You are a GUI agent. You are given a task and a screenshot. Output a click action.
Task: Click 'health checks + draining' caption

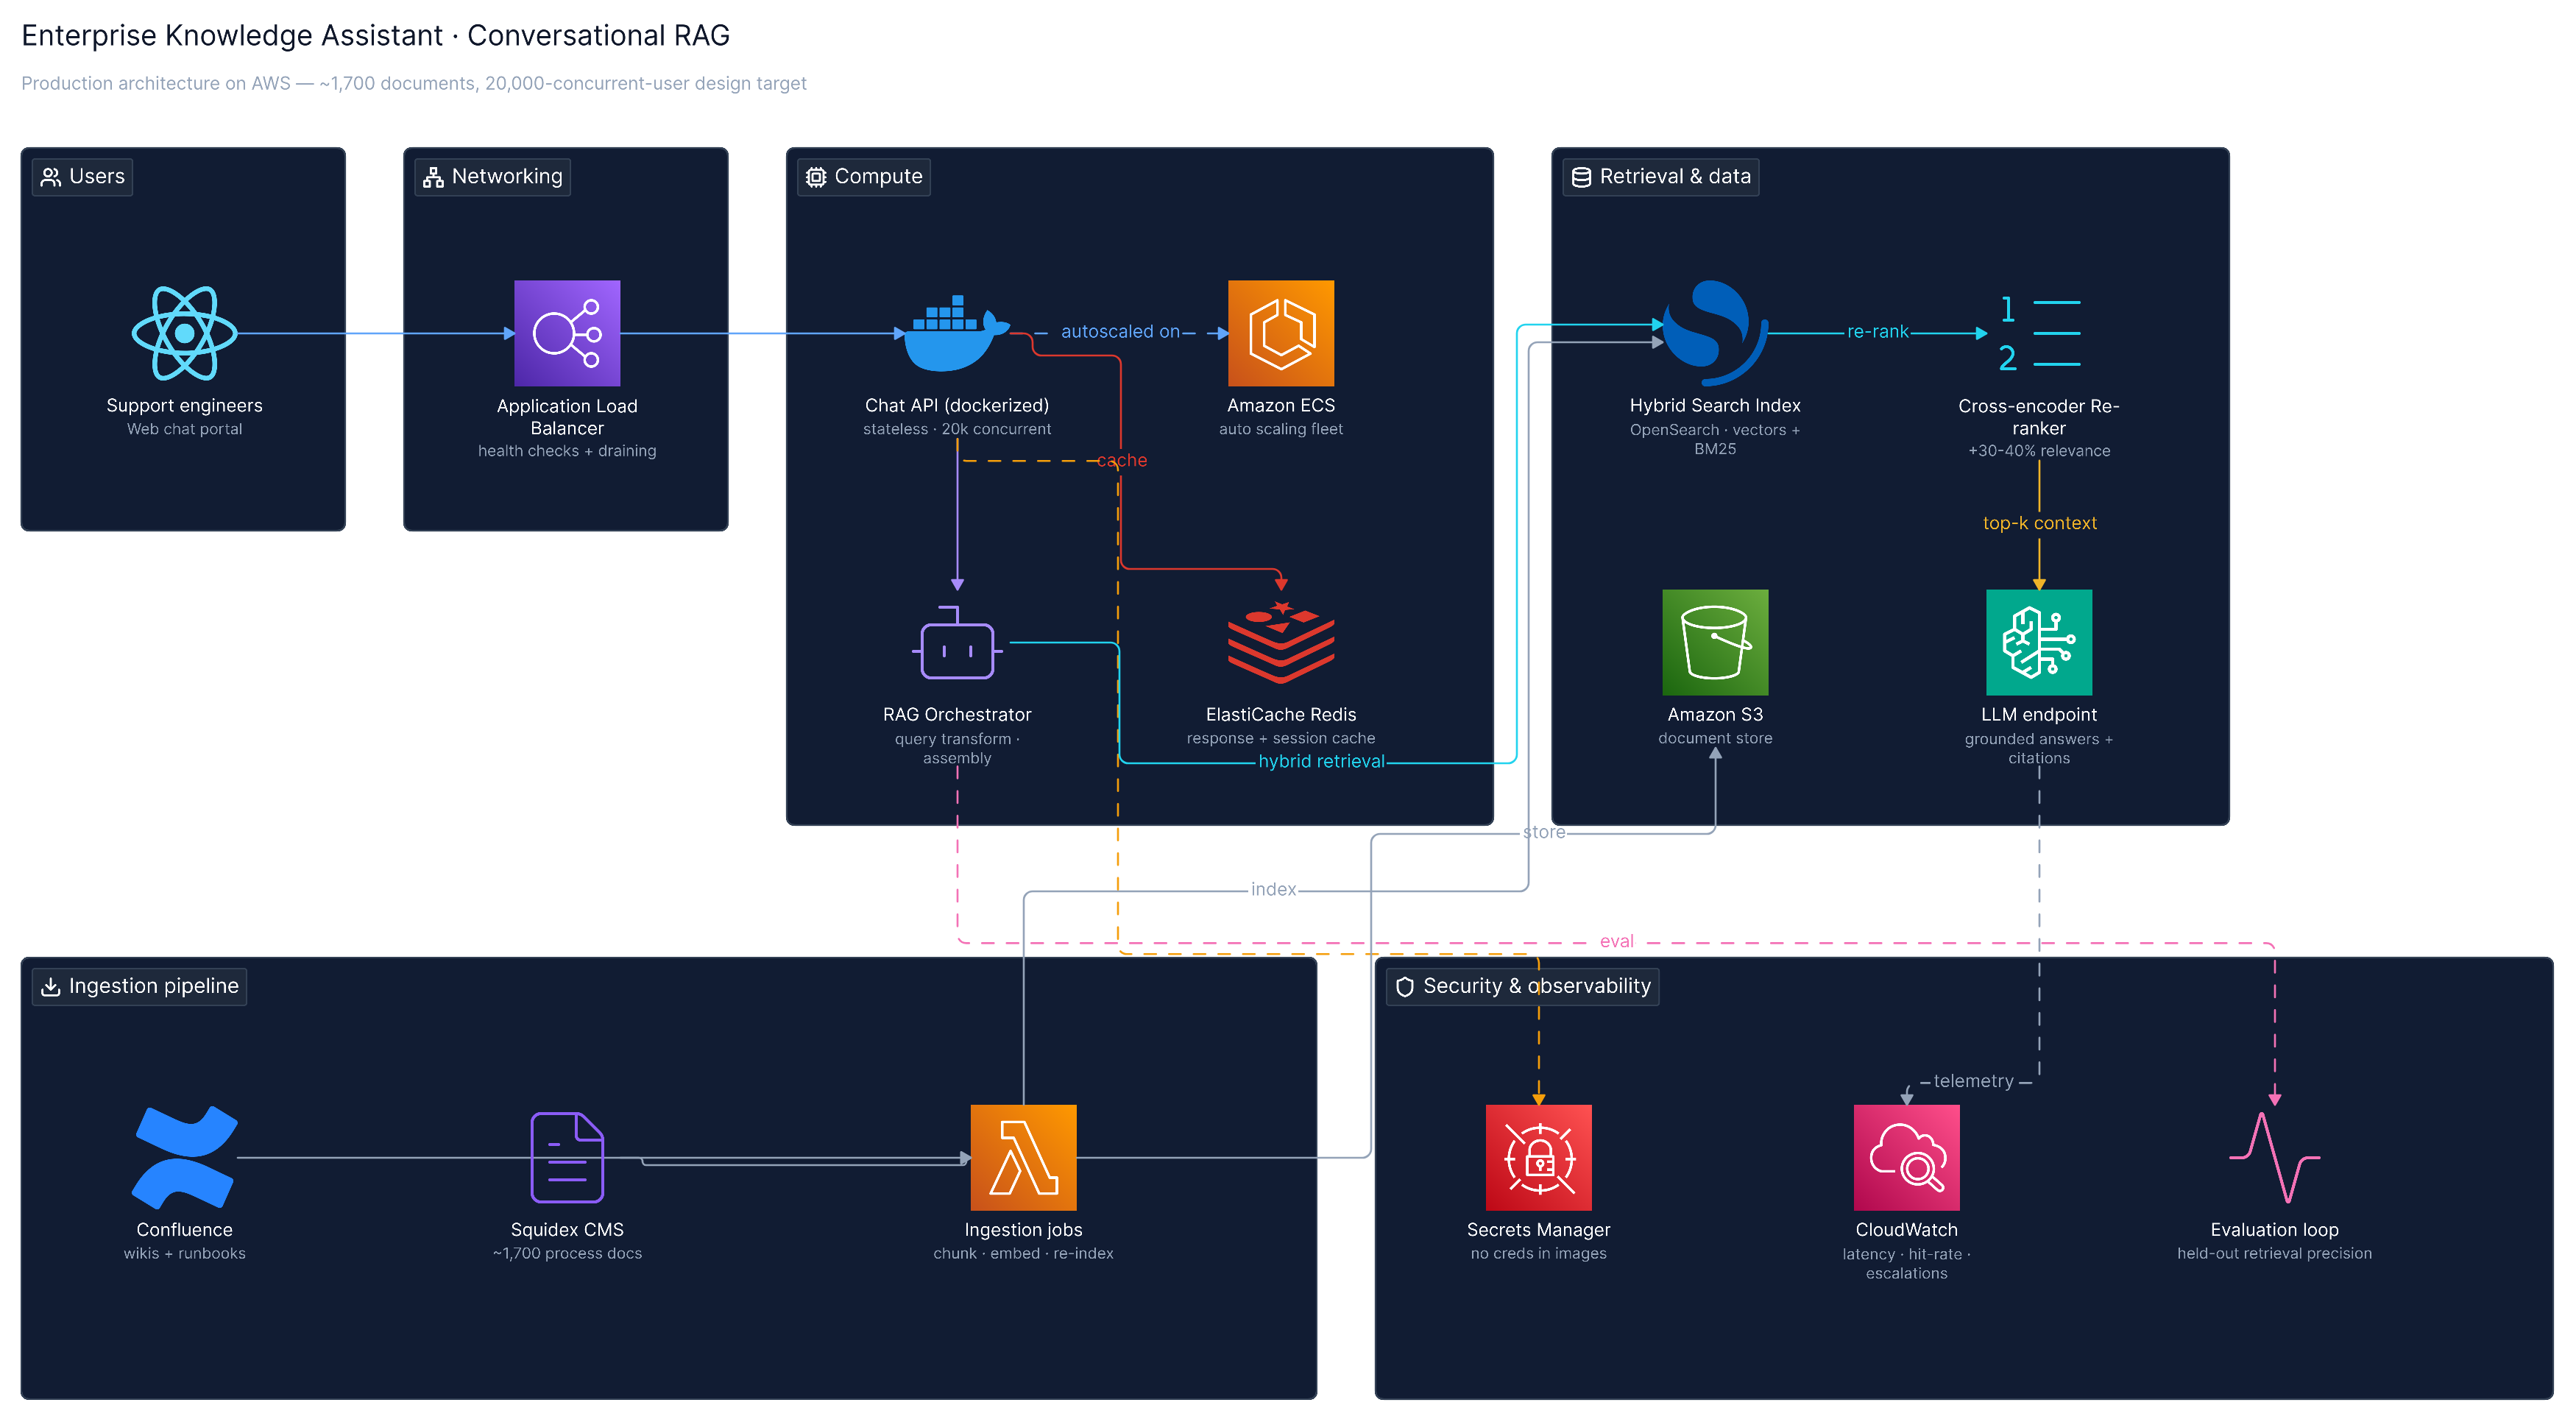point(567,451)
